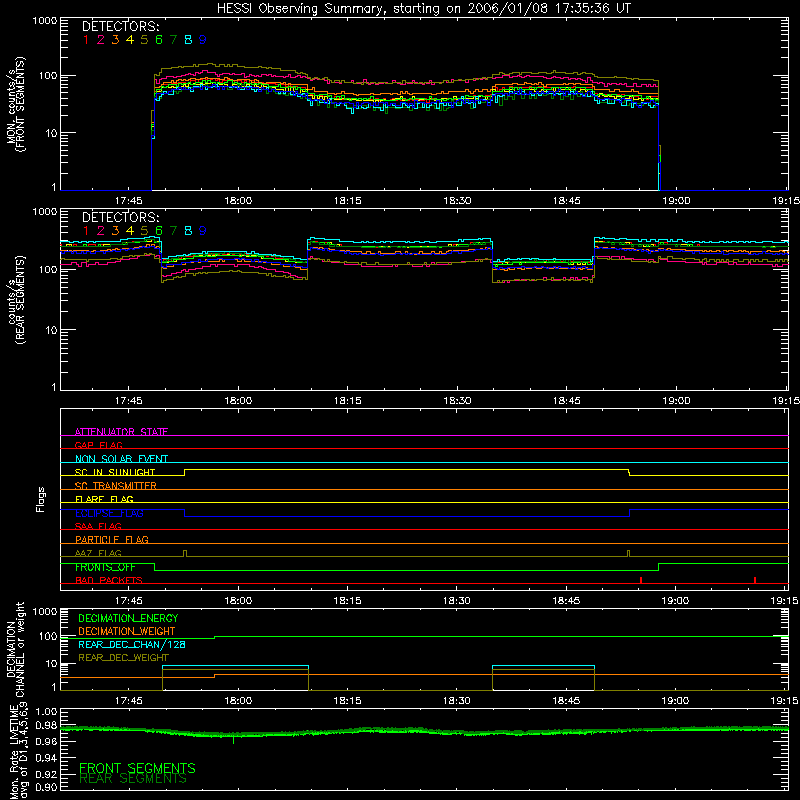Image resolution: width=800 pixels, height=800 pixels.
Task: Select detector 4 in the front segments legend
Action: click(130, 40)
